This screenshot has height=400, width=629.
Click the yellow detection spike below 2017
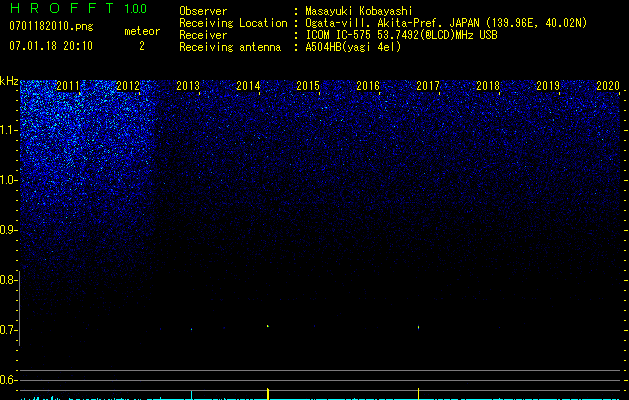click(x=418, y=394)
